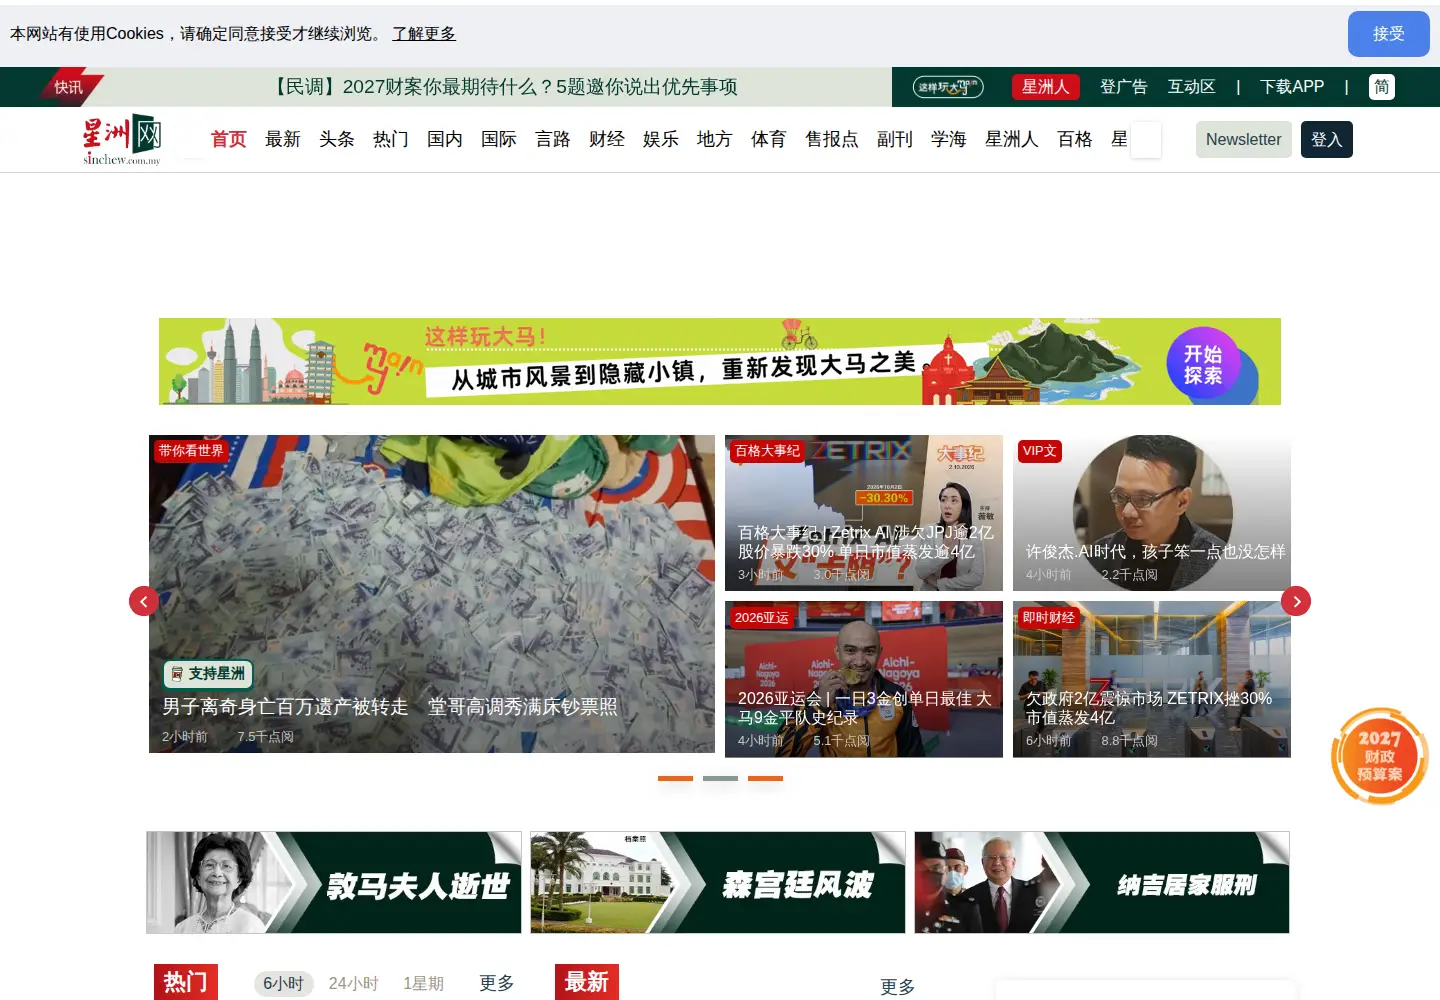Select the 24小时 hot filter tab

point(354,984)
